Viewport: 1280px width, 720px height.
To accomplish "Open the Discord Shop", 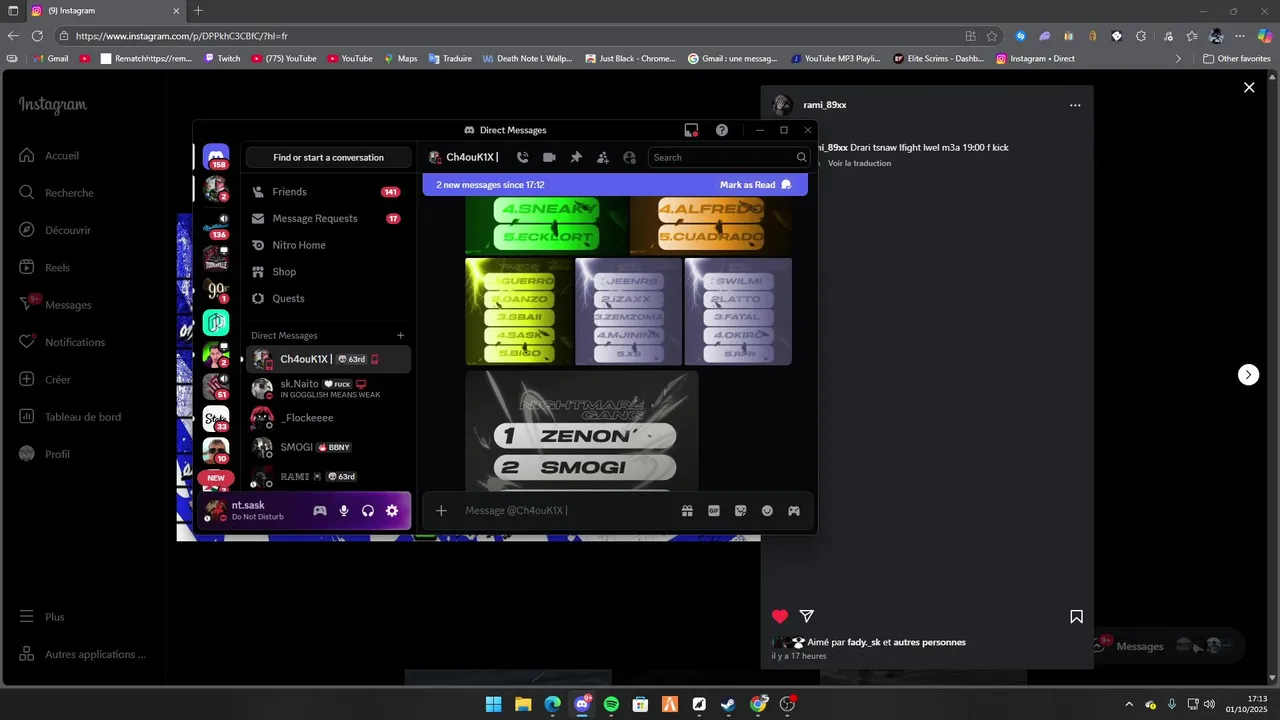I will (x=328, y=272).
